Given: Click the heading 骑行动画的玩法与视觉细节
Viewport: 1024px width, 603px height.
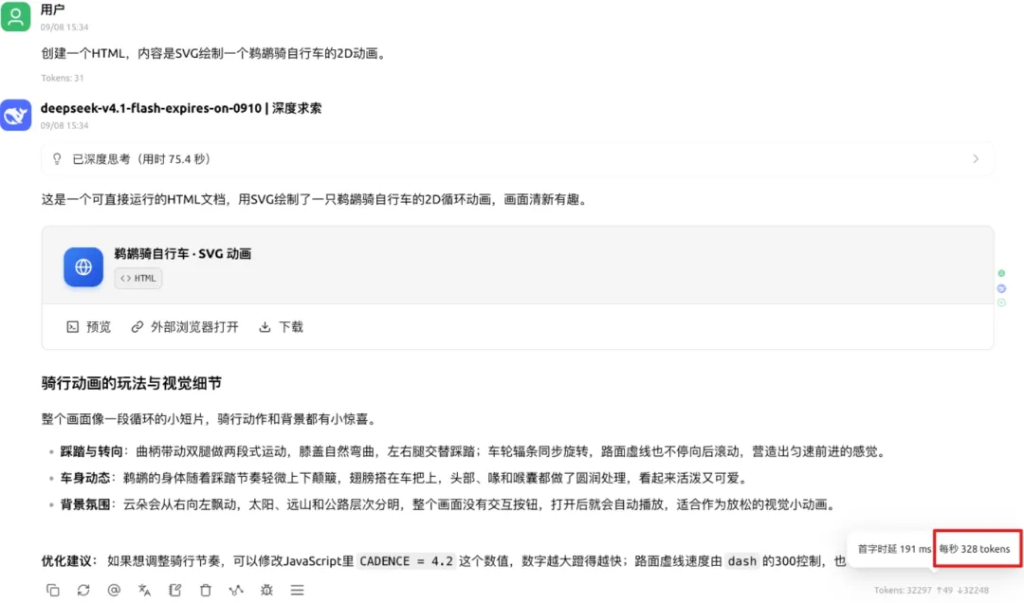Looking at the screenshot, I should click(x=131, y=383).
